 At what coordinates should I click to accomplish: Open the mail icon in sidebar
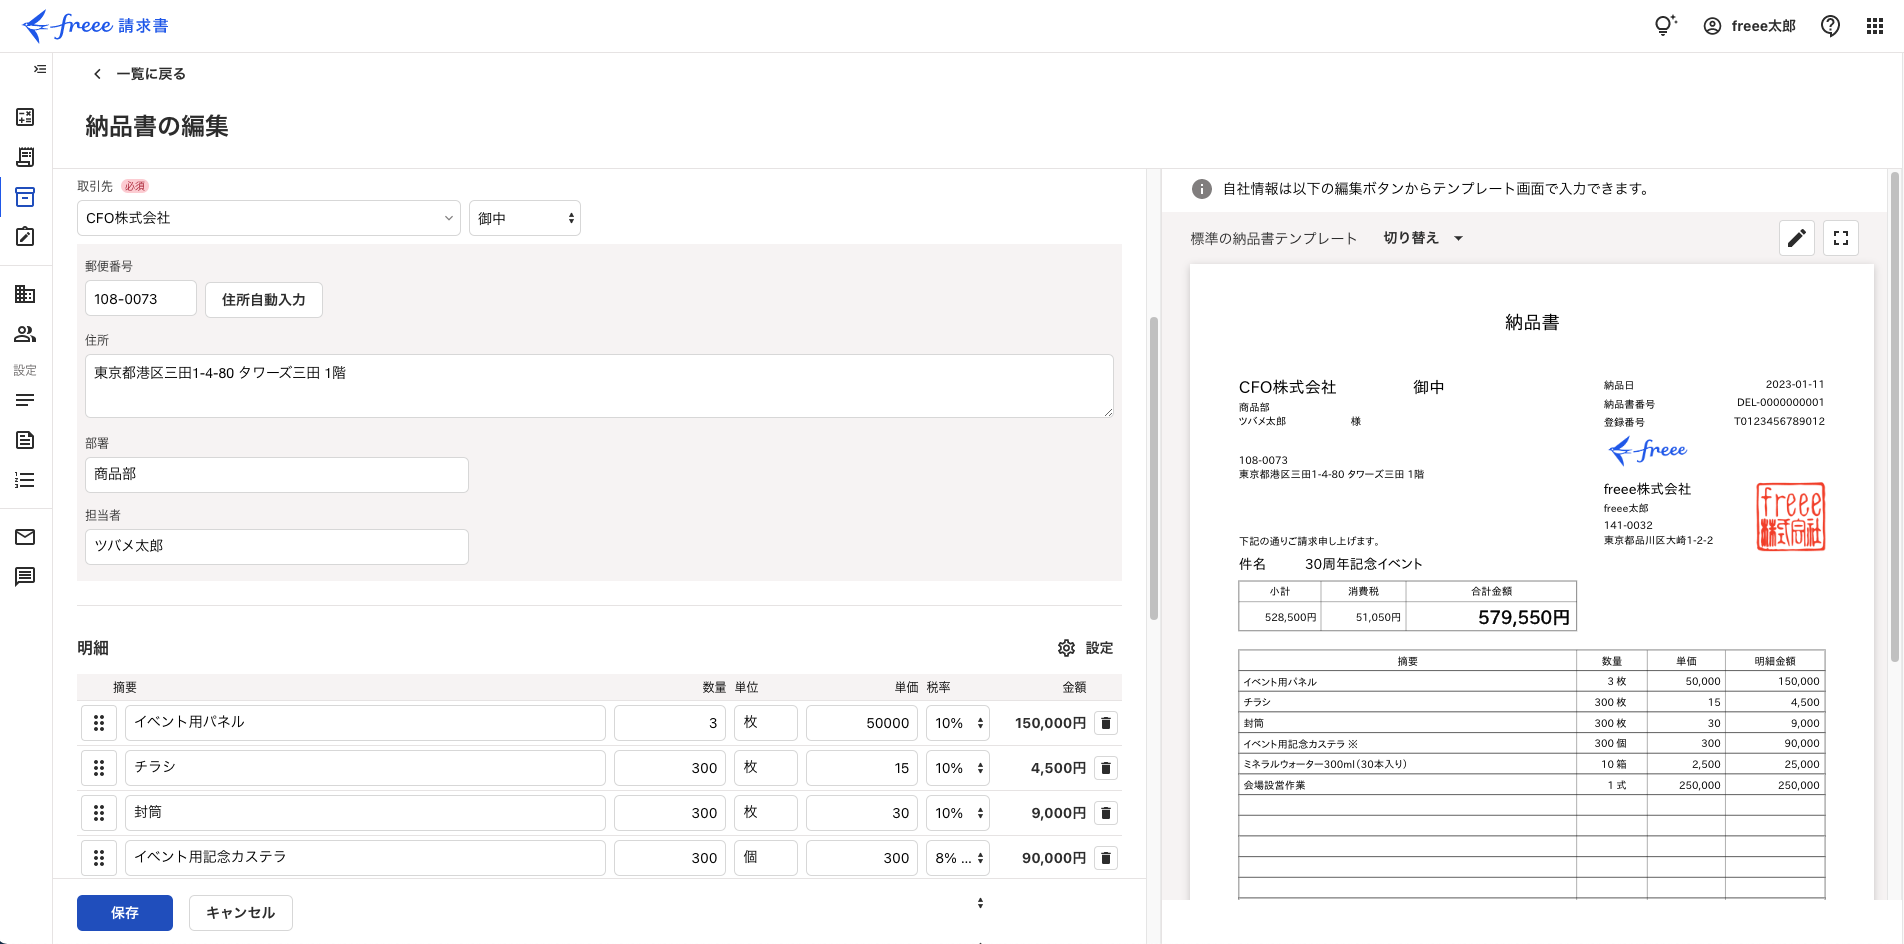25,537
